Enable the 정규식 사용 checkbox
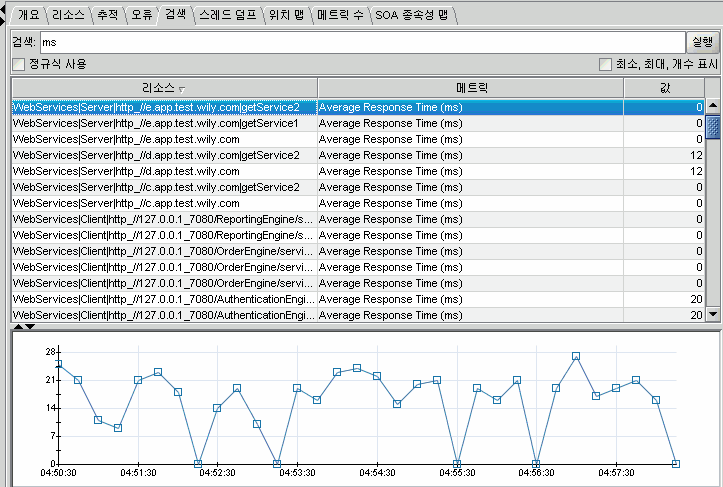The width and height of the screenshot is (723, 487). click(x=18, y=64)
